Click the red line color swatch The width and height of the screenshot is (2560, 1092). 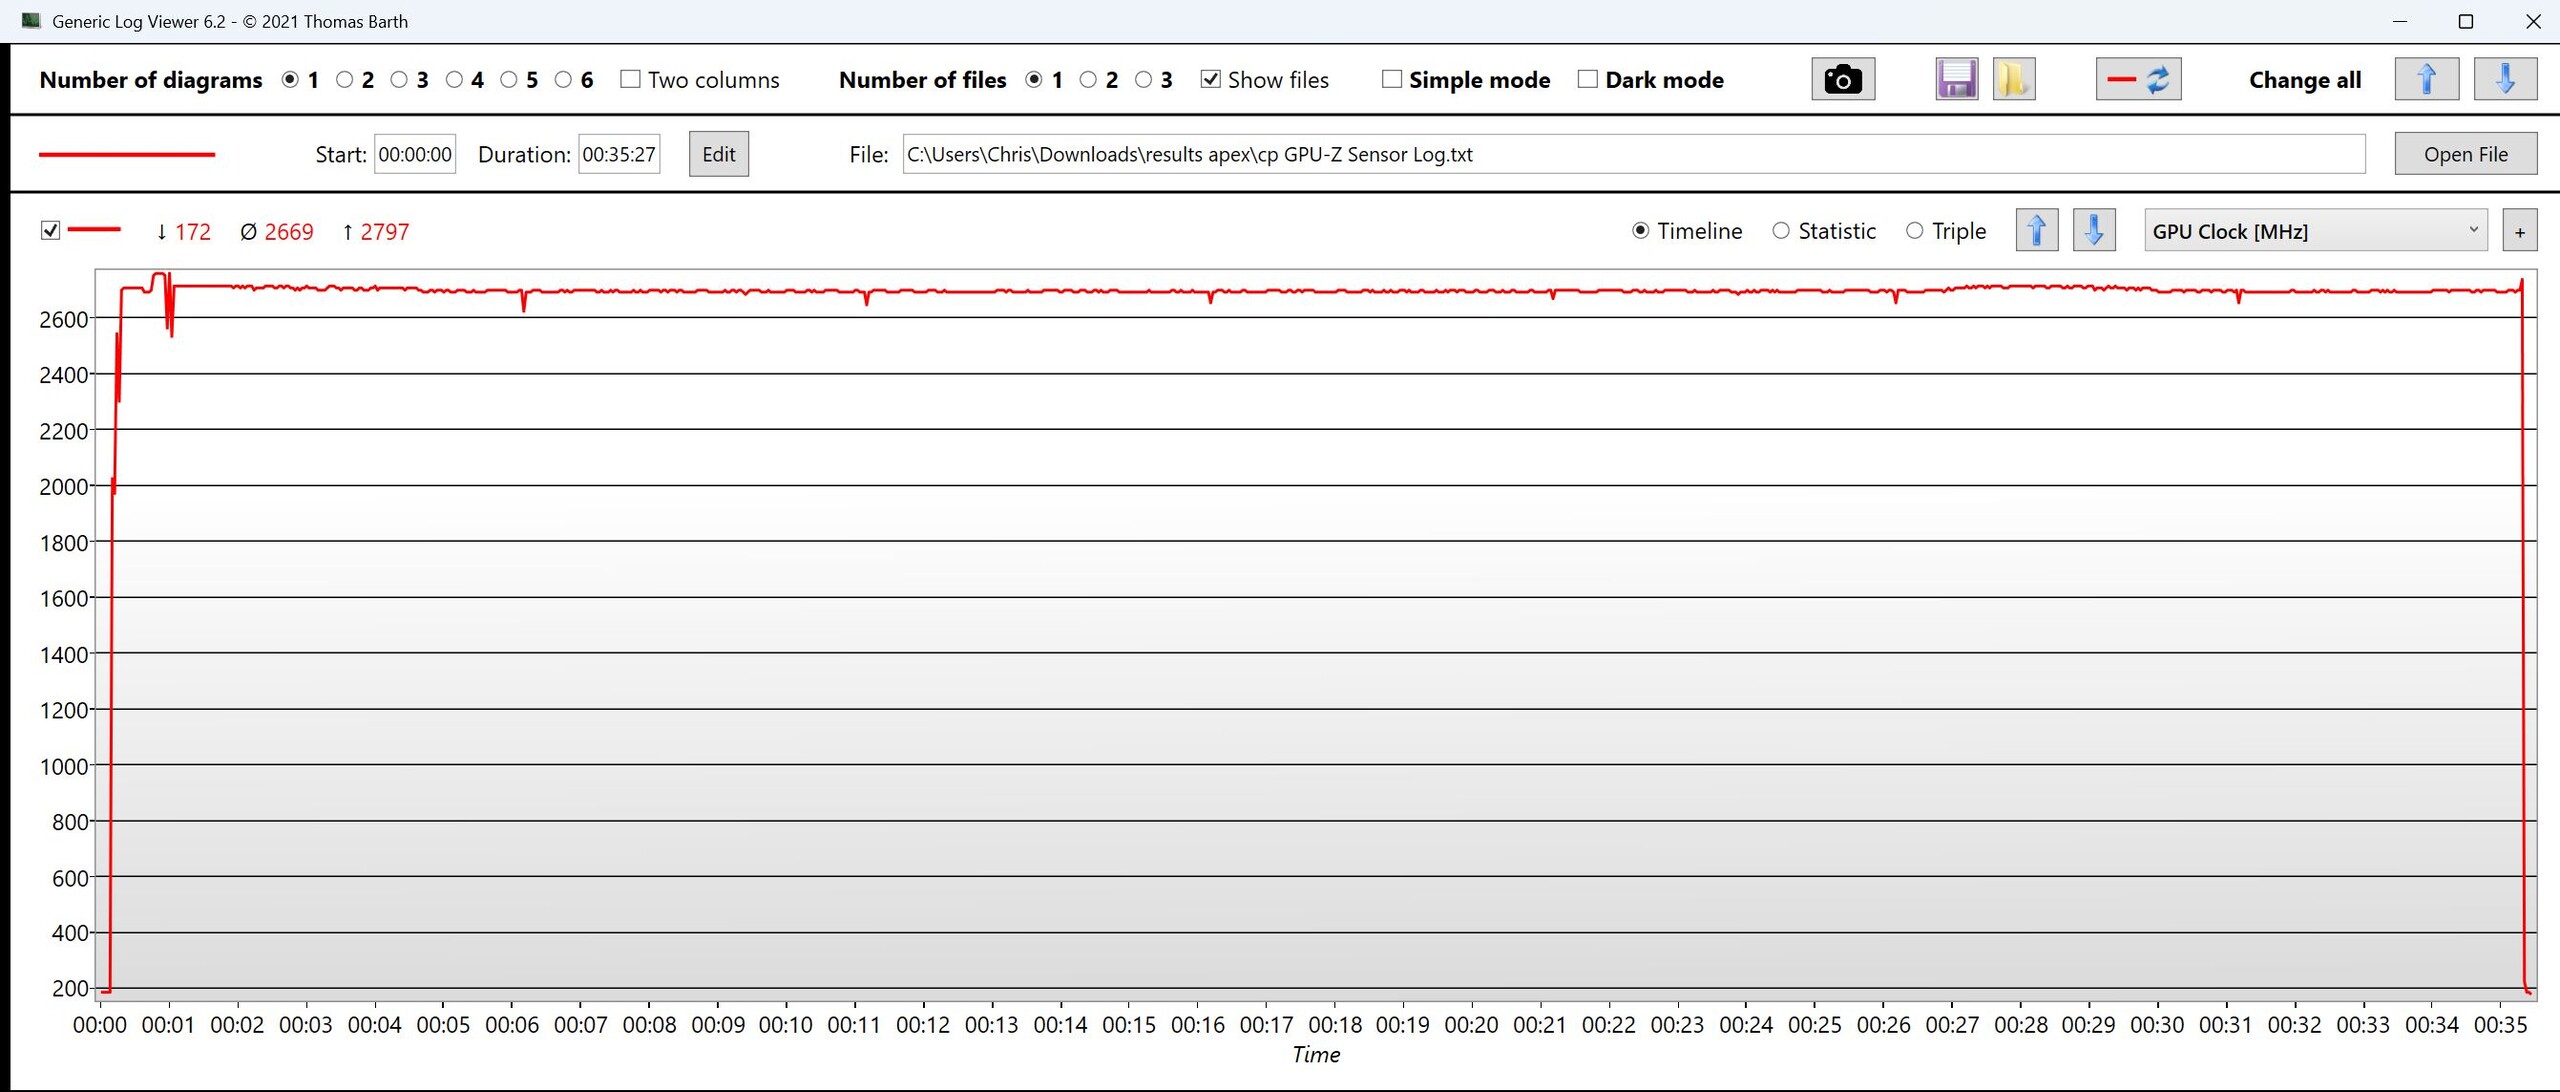127,154
